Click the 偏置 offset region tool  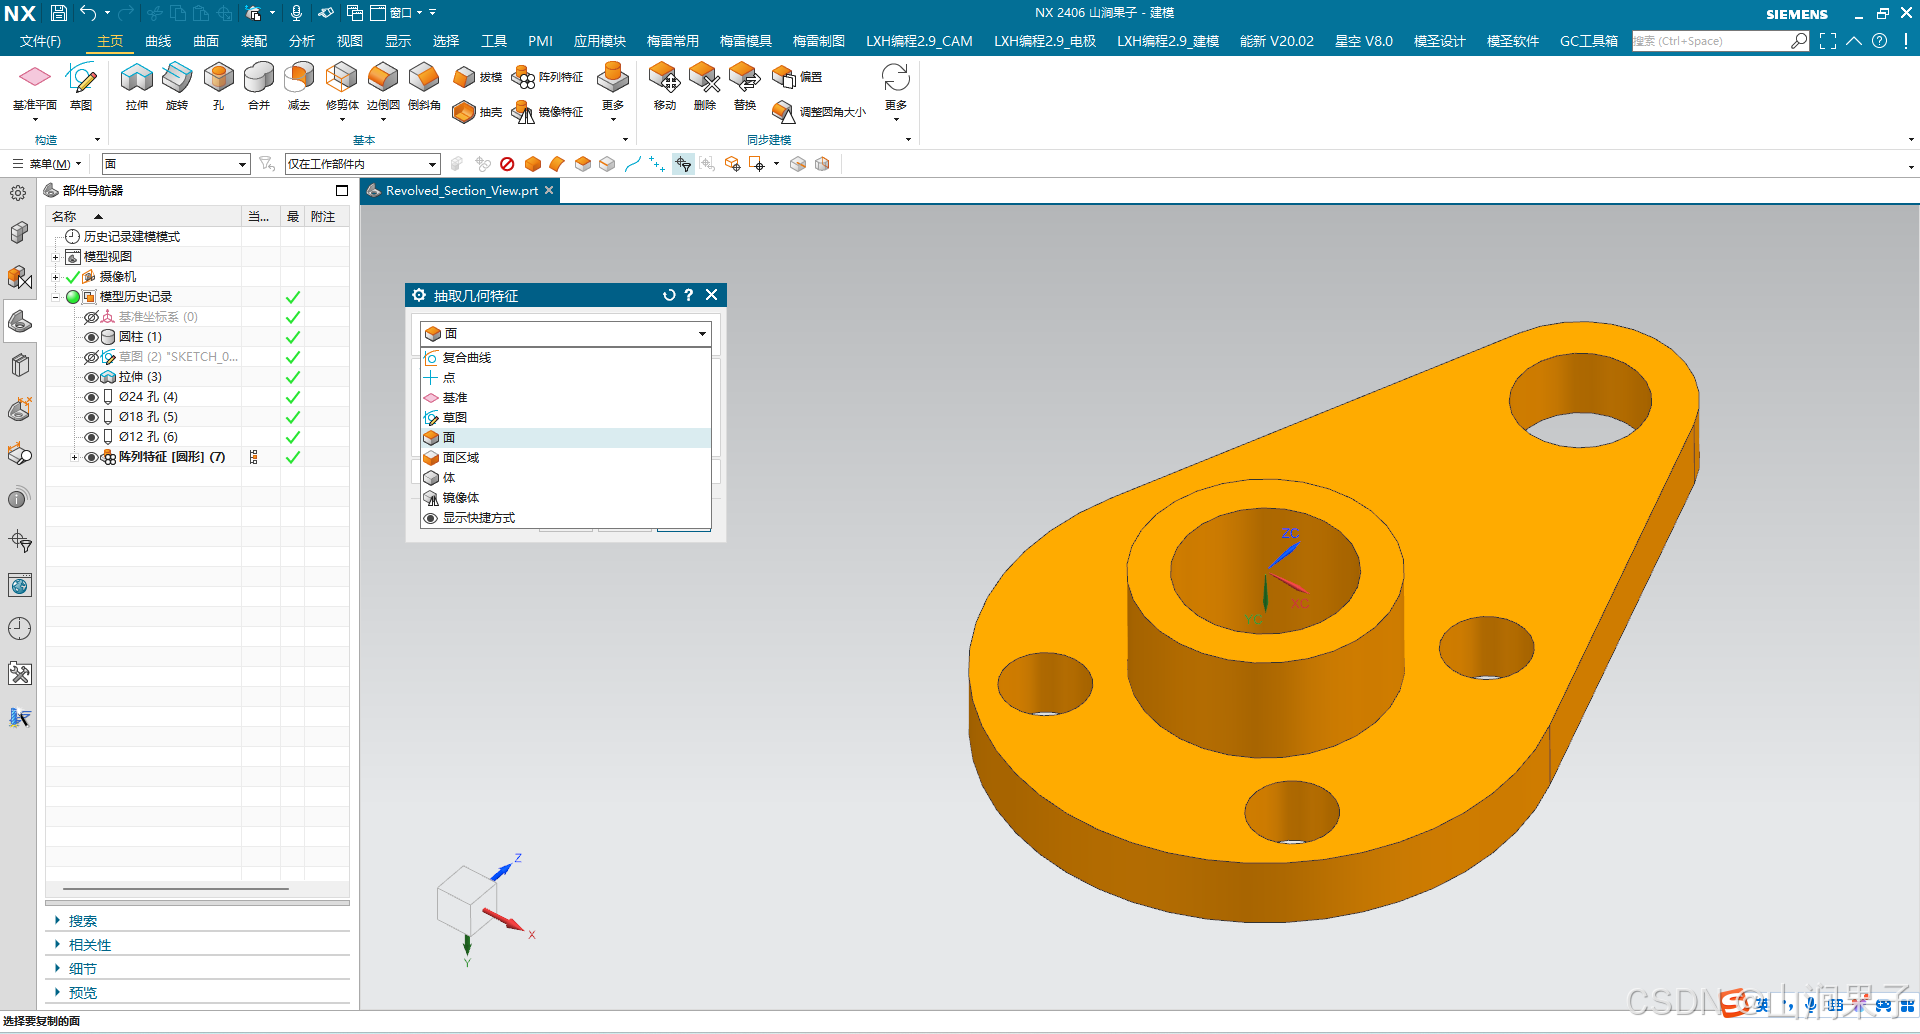click(797, 77)
